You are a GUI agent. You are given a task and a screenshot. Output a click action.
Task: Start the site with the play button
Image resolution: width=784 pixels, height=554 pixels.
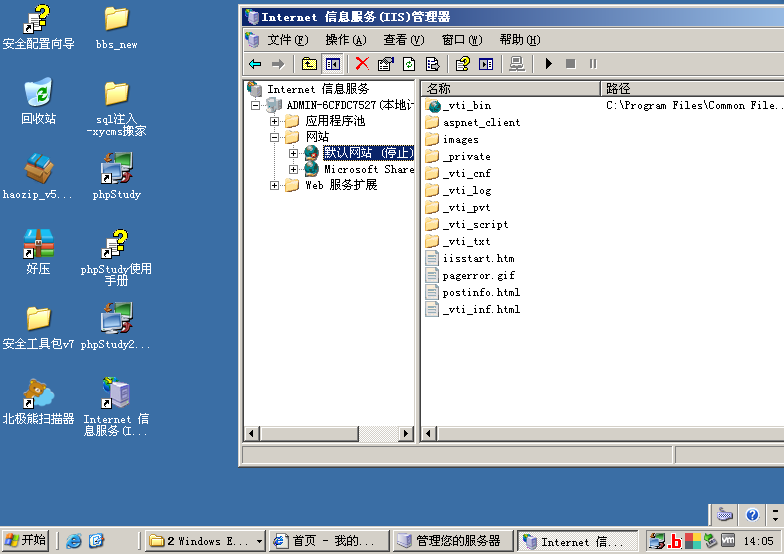click(548, 64)
